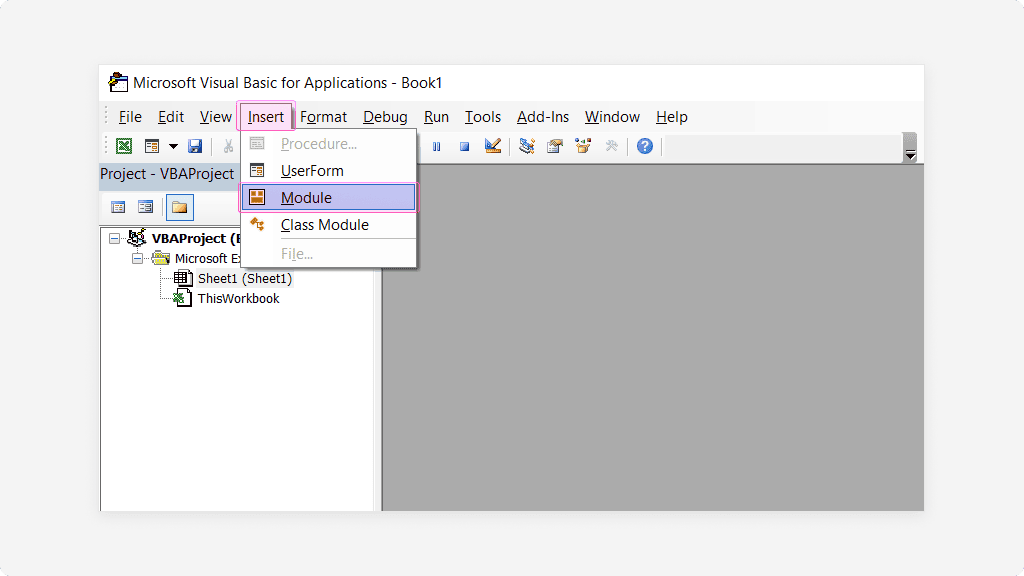Click the Reset stop square icon
1024x576 pixels.
464,147
